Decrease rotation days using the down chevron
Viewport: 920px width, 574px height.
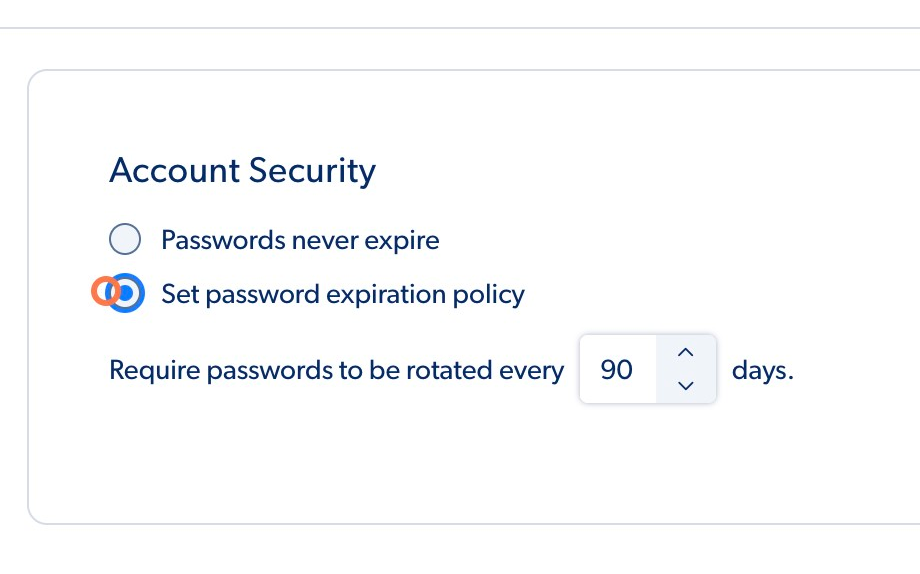686,386
